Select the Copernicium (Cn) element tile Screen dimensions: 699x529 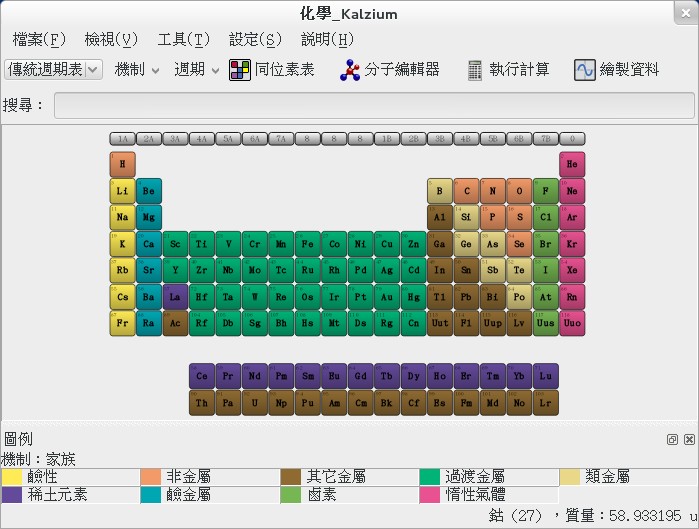413,323
